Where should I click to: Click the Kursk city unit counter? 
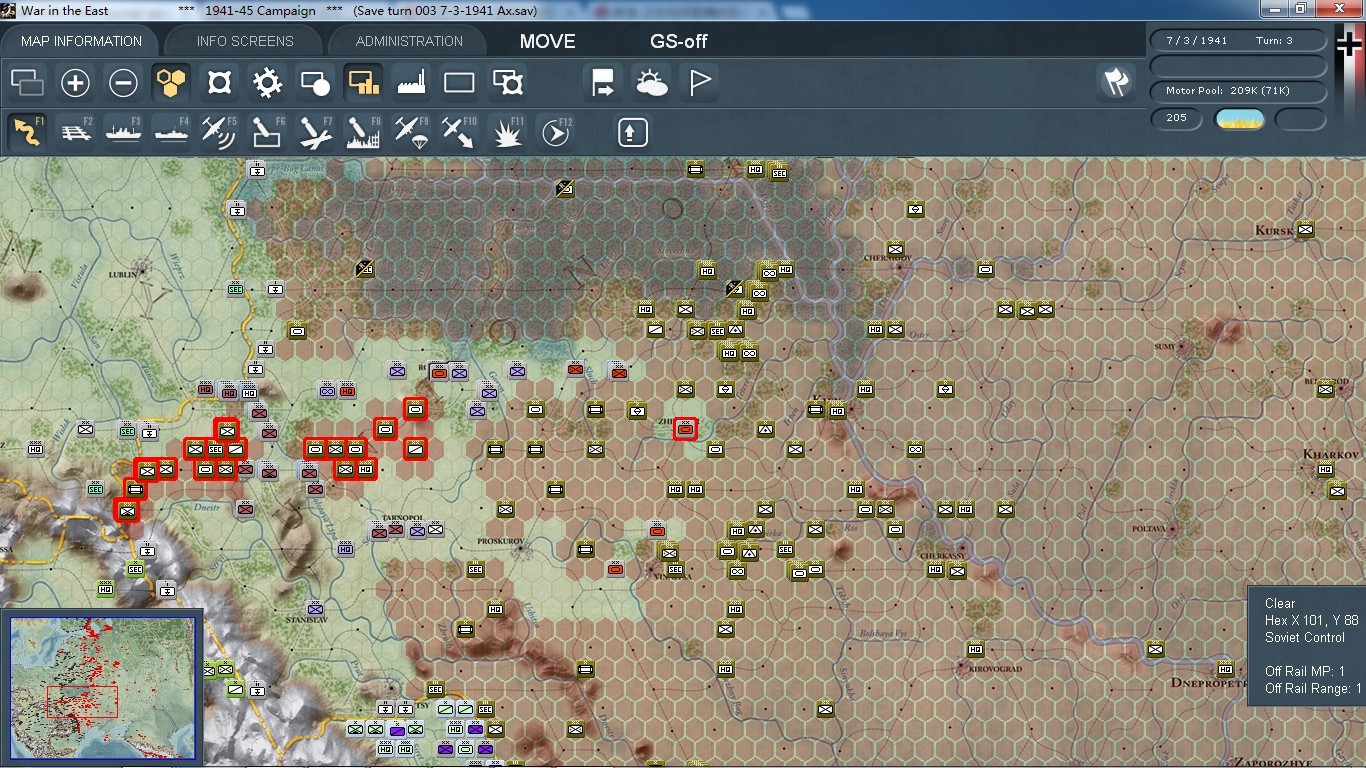pos(1305,229)
